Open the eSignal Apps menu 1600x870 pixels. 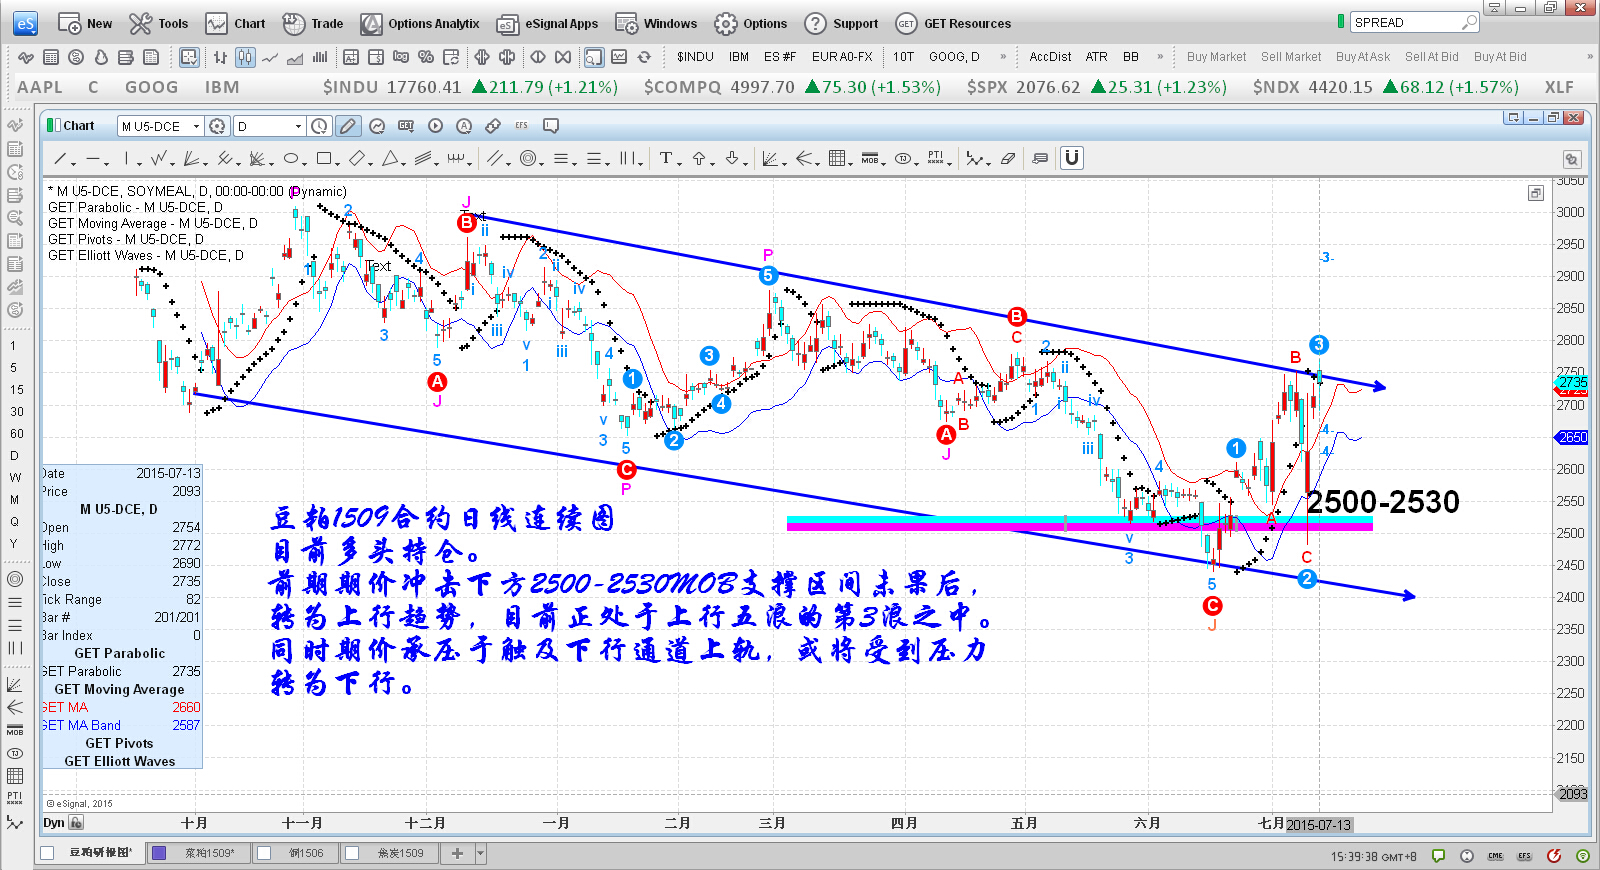coord(548,23)
